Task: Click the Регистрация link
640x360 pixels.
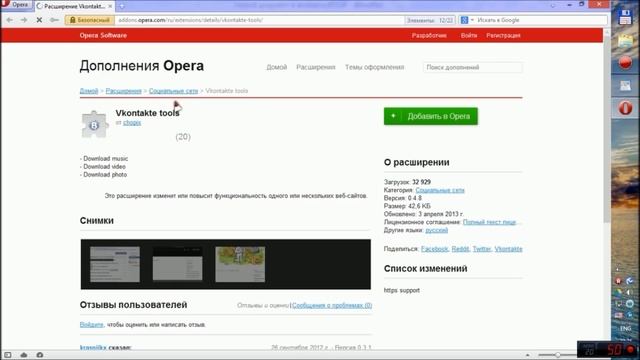Action: pos(503,36)
